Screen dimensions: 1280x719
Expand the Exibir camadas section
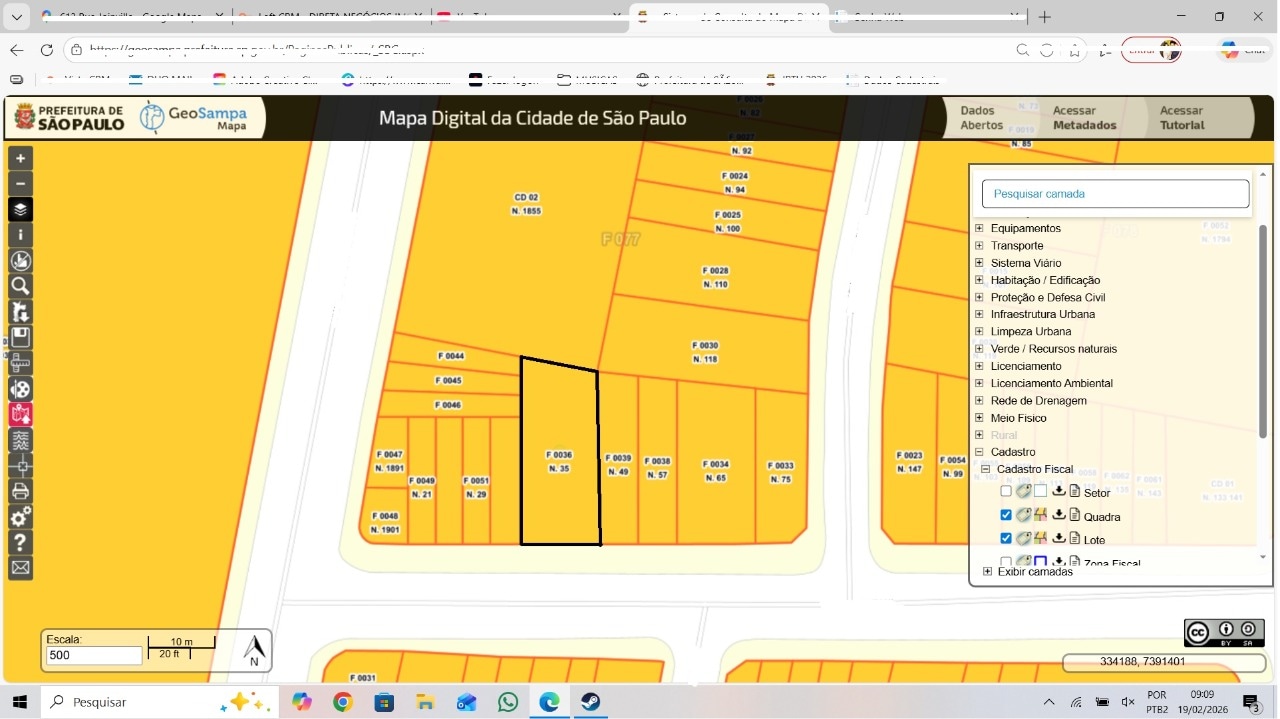pyautogui.click(x=988, y=572)
